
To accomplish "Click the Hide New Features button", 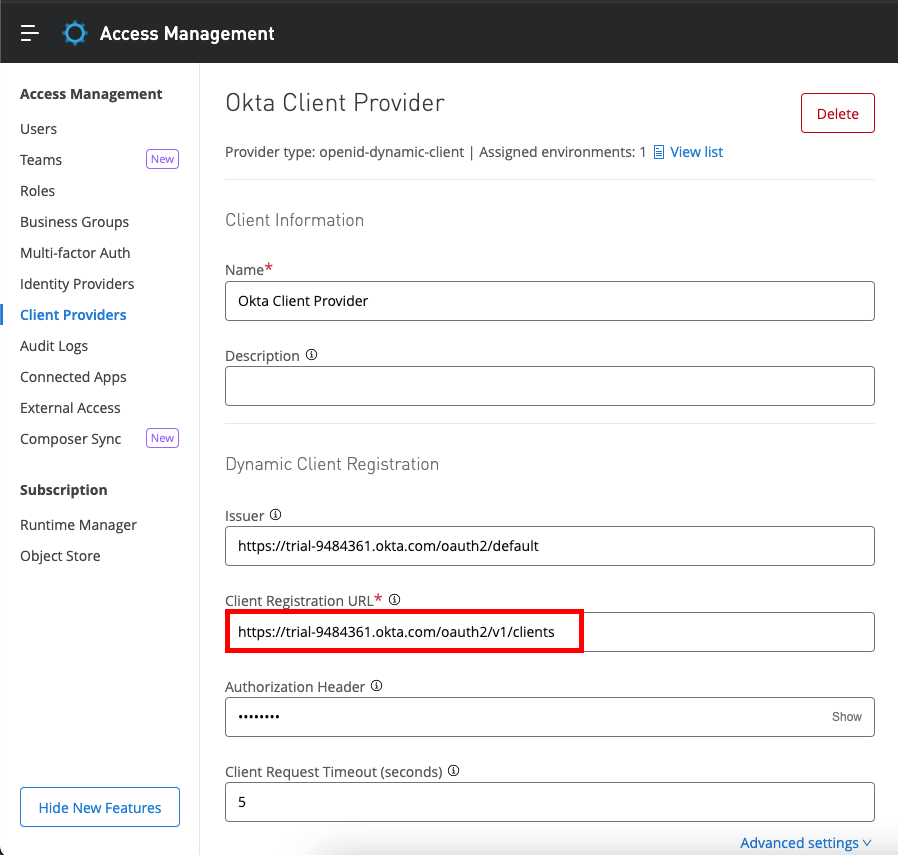I will [100, 808].
